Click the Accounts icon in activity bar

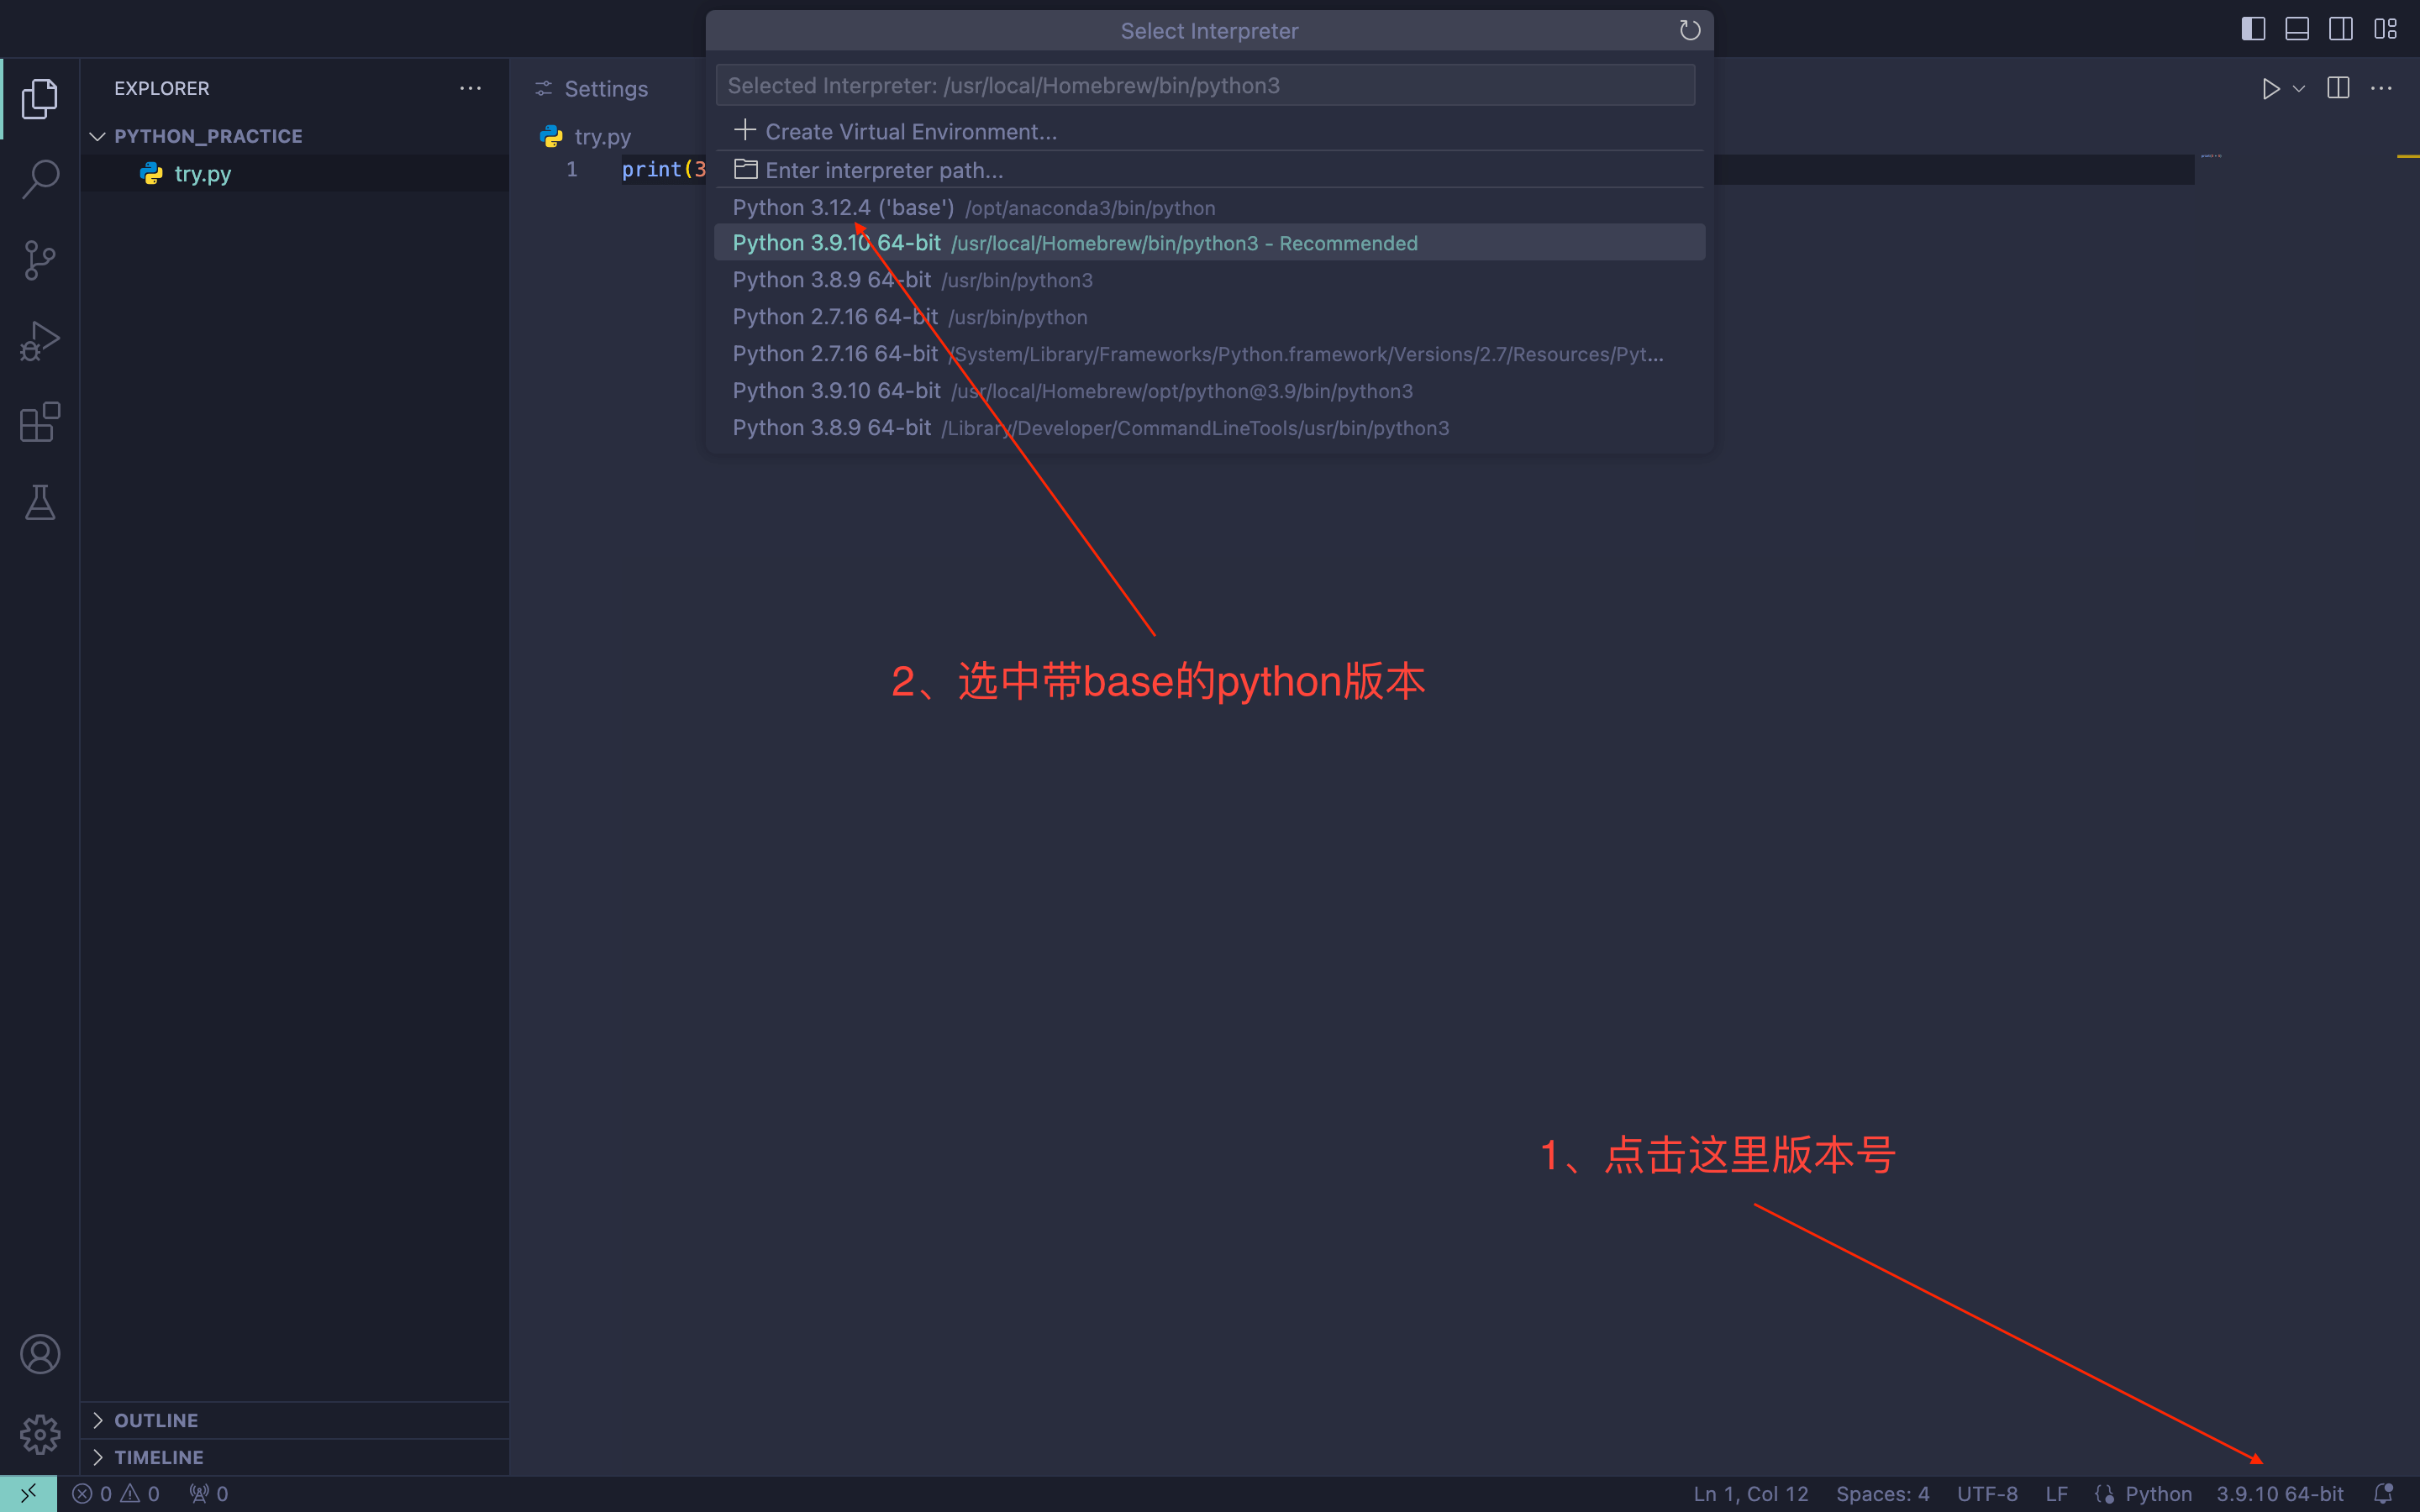pyautogui.click(x=40, y=1354)
